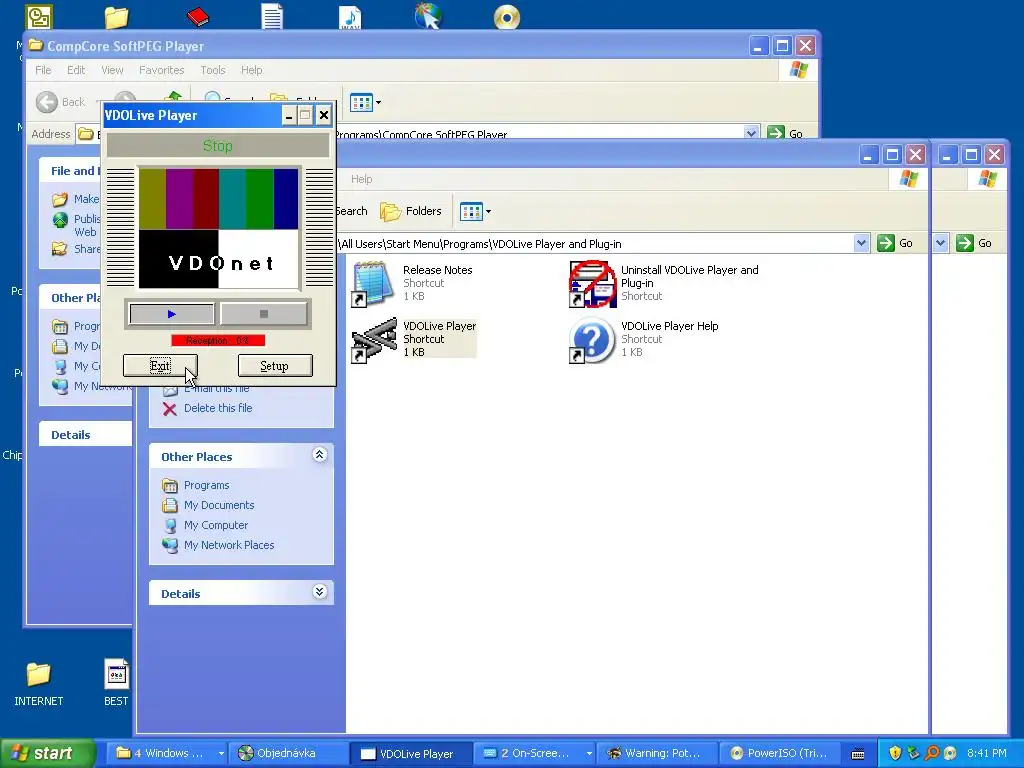Click the Exit button in VDOLive Player
Viewport: 1024px width, 768px height.
(x=160, y=366)
